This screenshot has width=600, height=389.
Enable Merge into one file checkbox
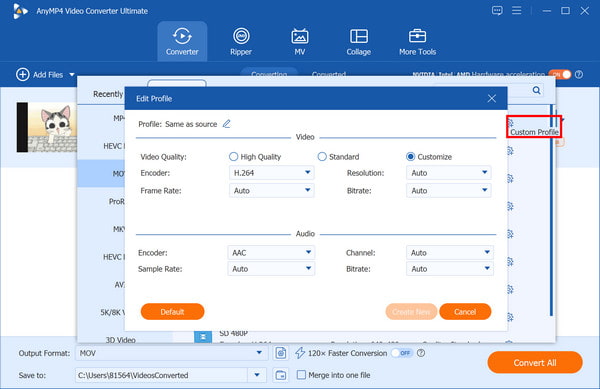301,374
